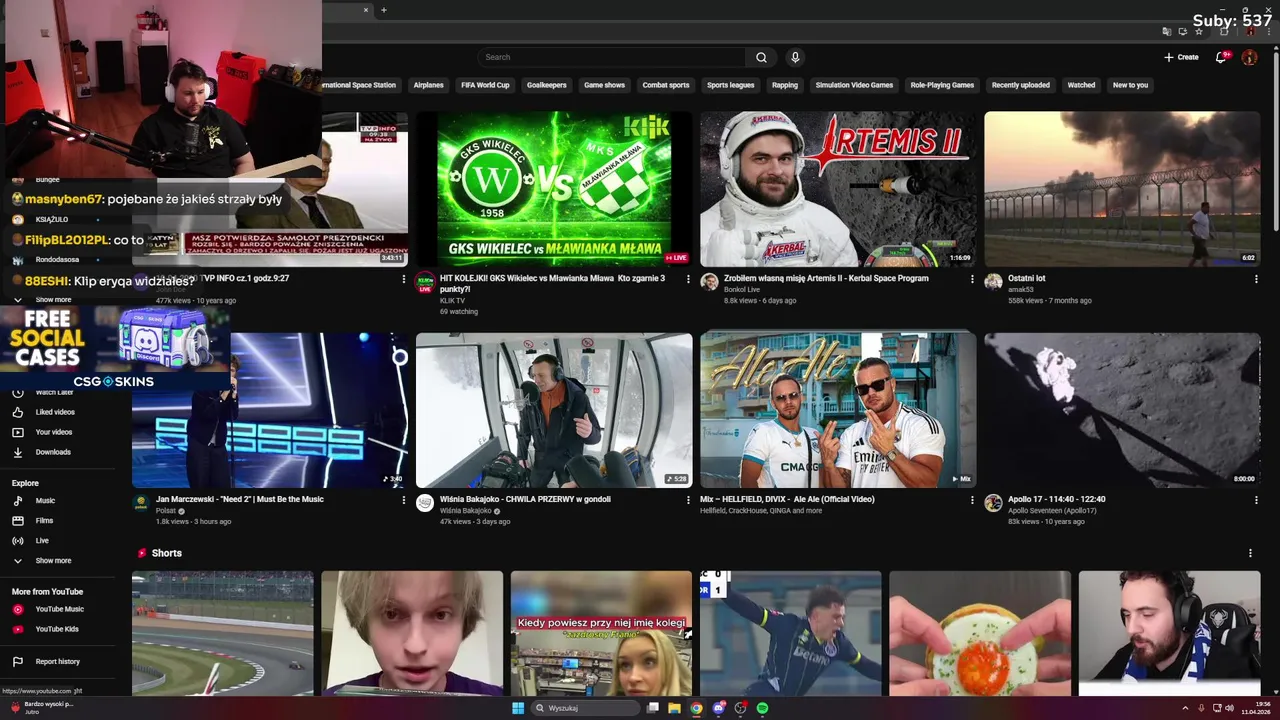Viewport: 1280px width, 720px height.
Task: Select the Goalkeepers filter chip
Action: [x=547, y=85]
